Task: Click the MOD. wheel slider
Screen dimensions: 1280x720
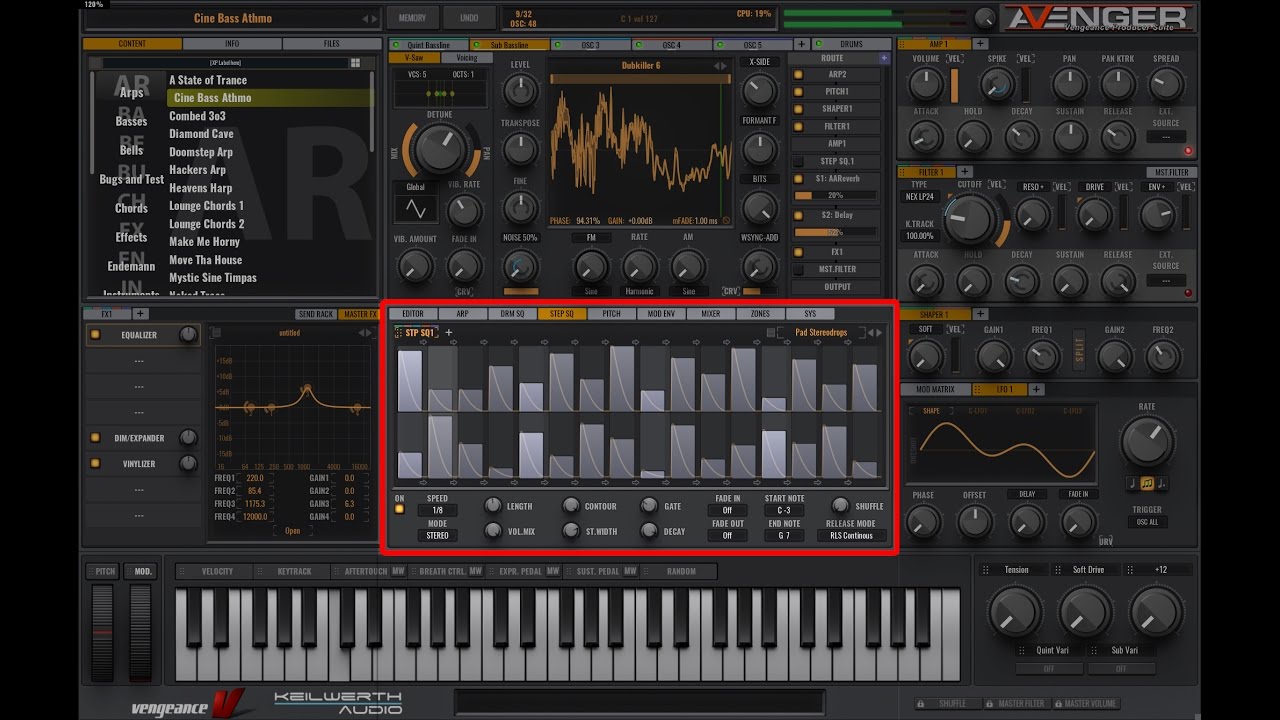Action: coord(141,633)
